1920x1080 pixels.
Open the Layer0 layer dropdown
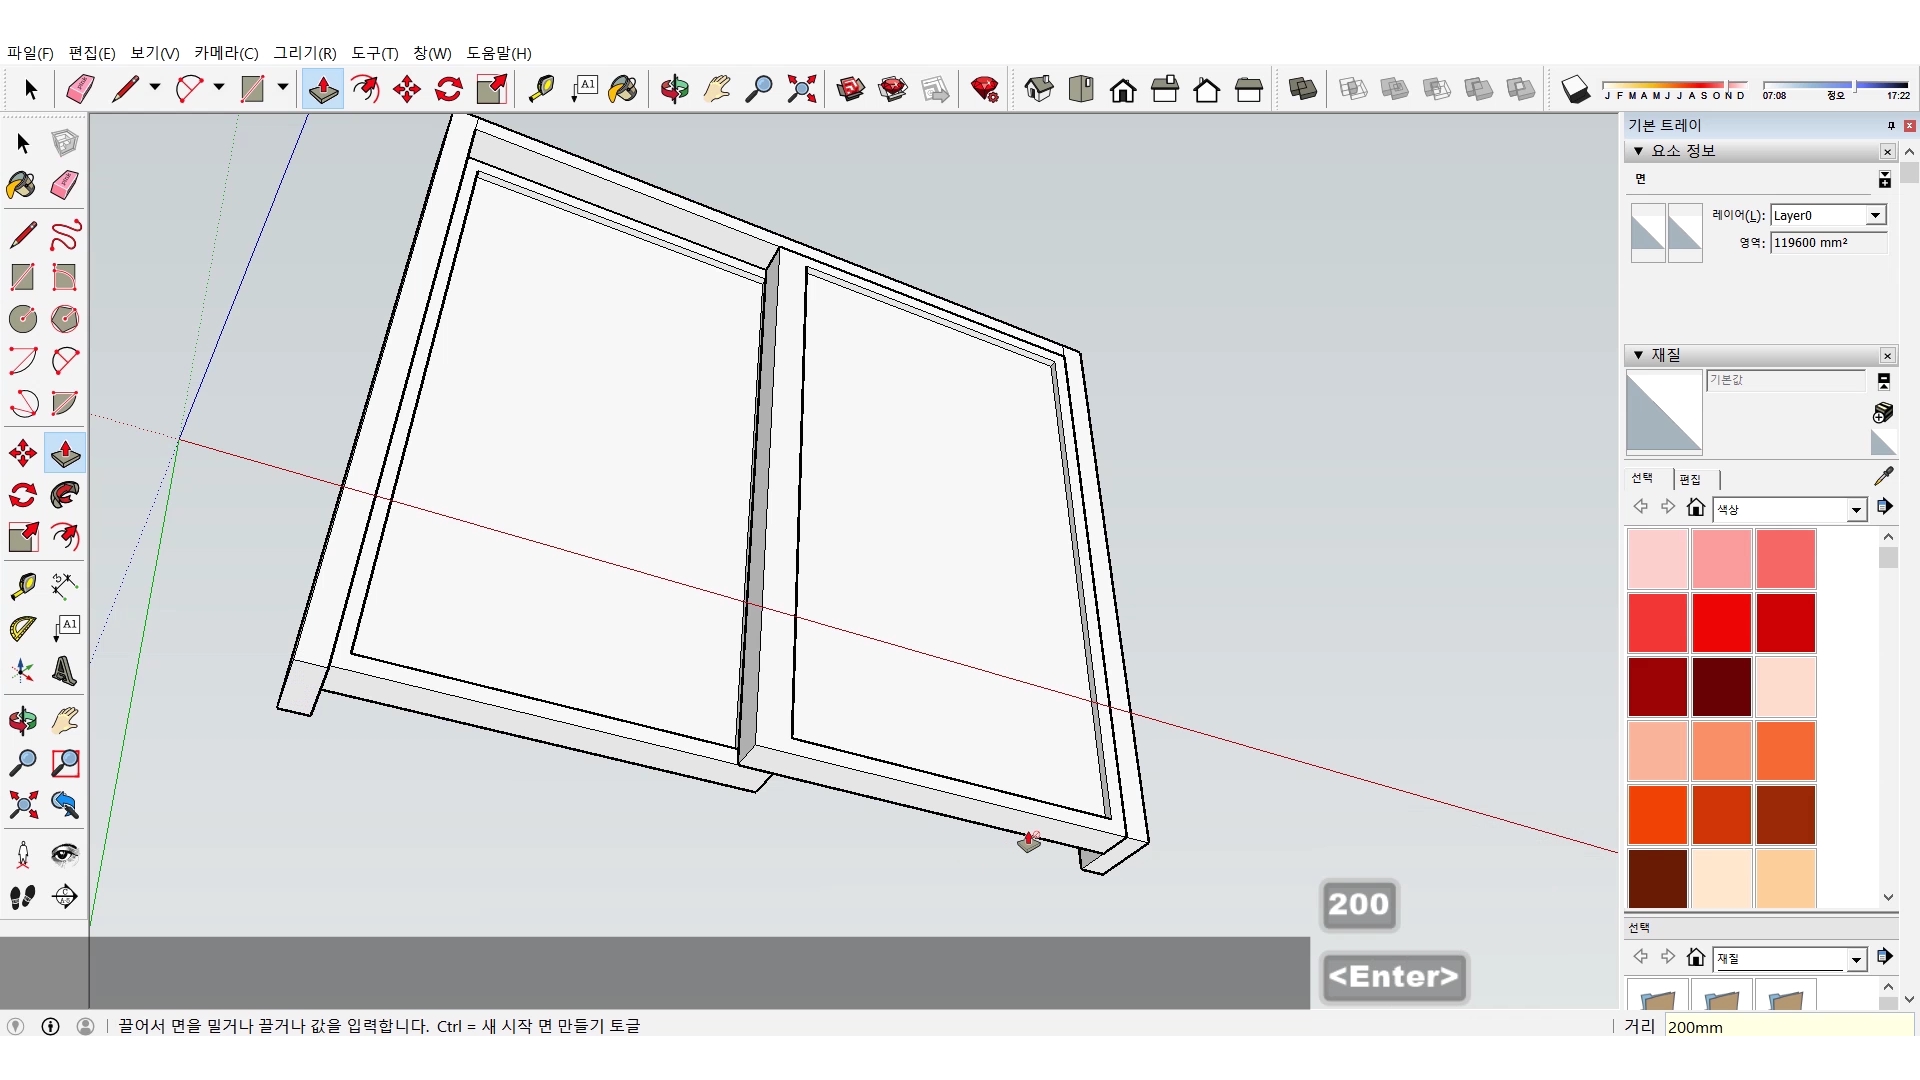pos(1875,215)
